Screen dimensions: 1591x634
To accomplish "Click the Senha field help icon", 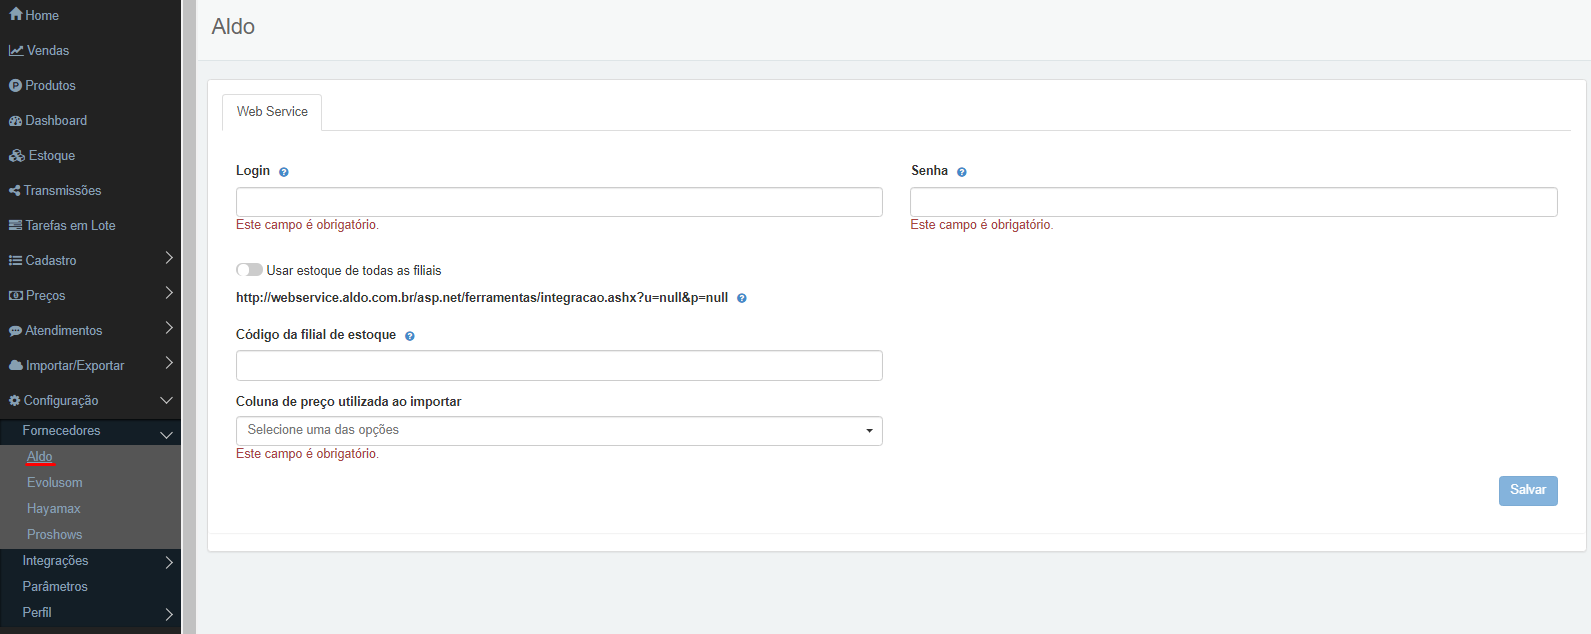I will click(962, 172).
